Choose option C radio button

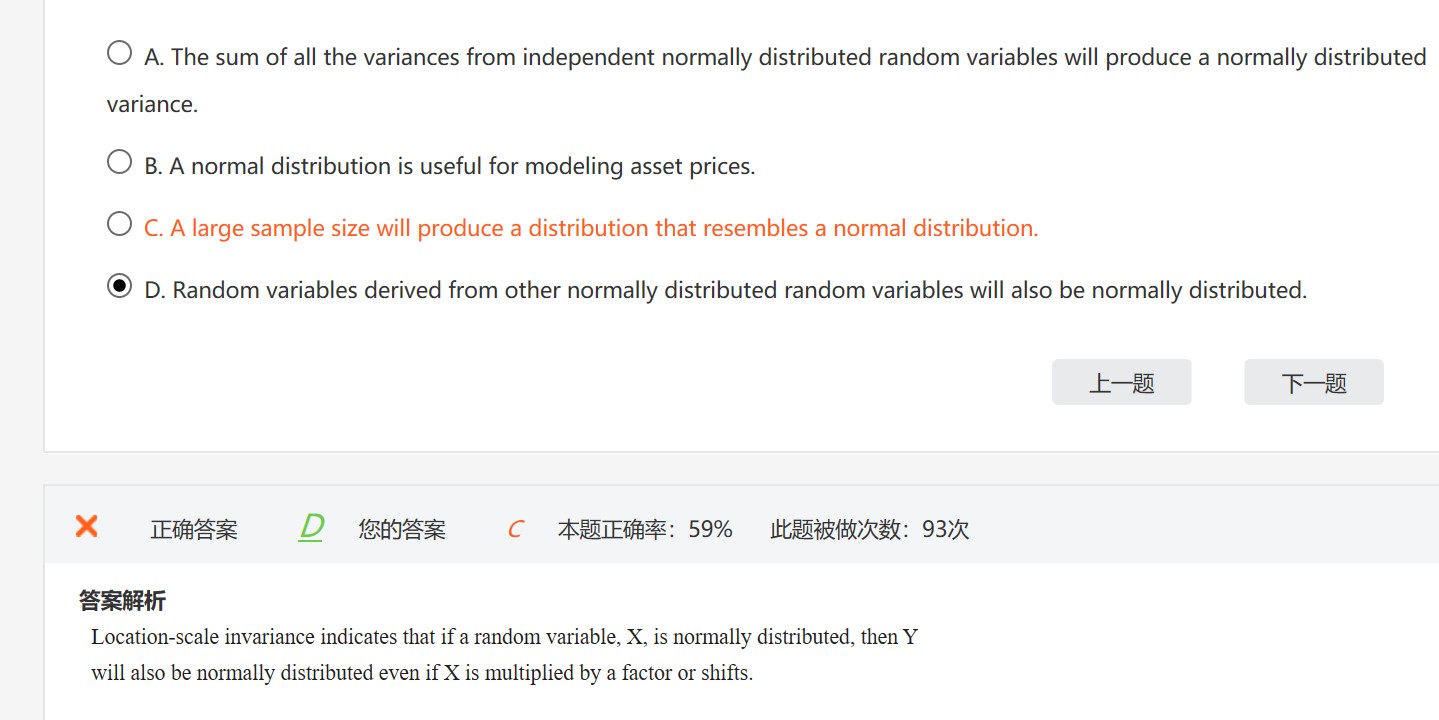[x=119, y=224]
